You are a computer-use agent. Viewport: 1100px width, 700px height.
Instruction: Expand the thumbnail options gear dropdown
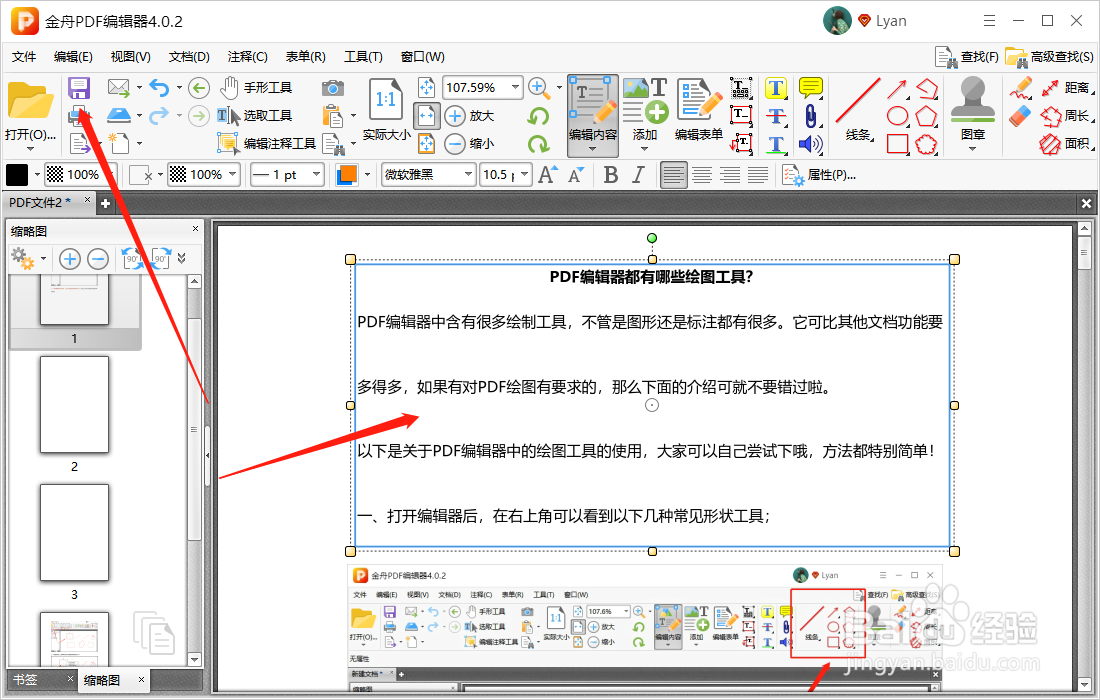click(43, 259)
